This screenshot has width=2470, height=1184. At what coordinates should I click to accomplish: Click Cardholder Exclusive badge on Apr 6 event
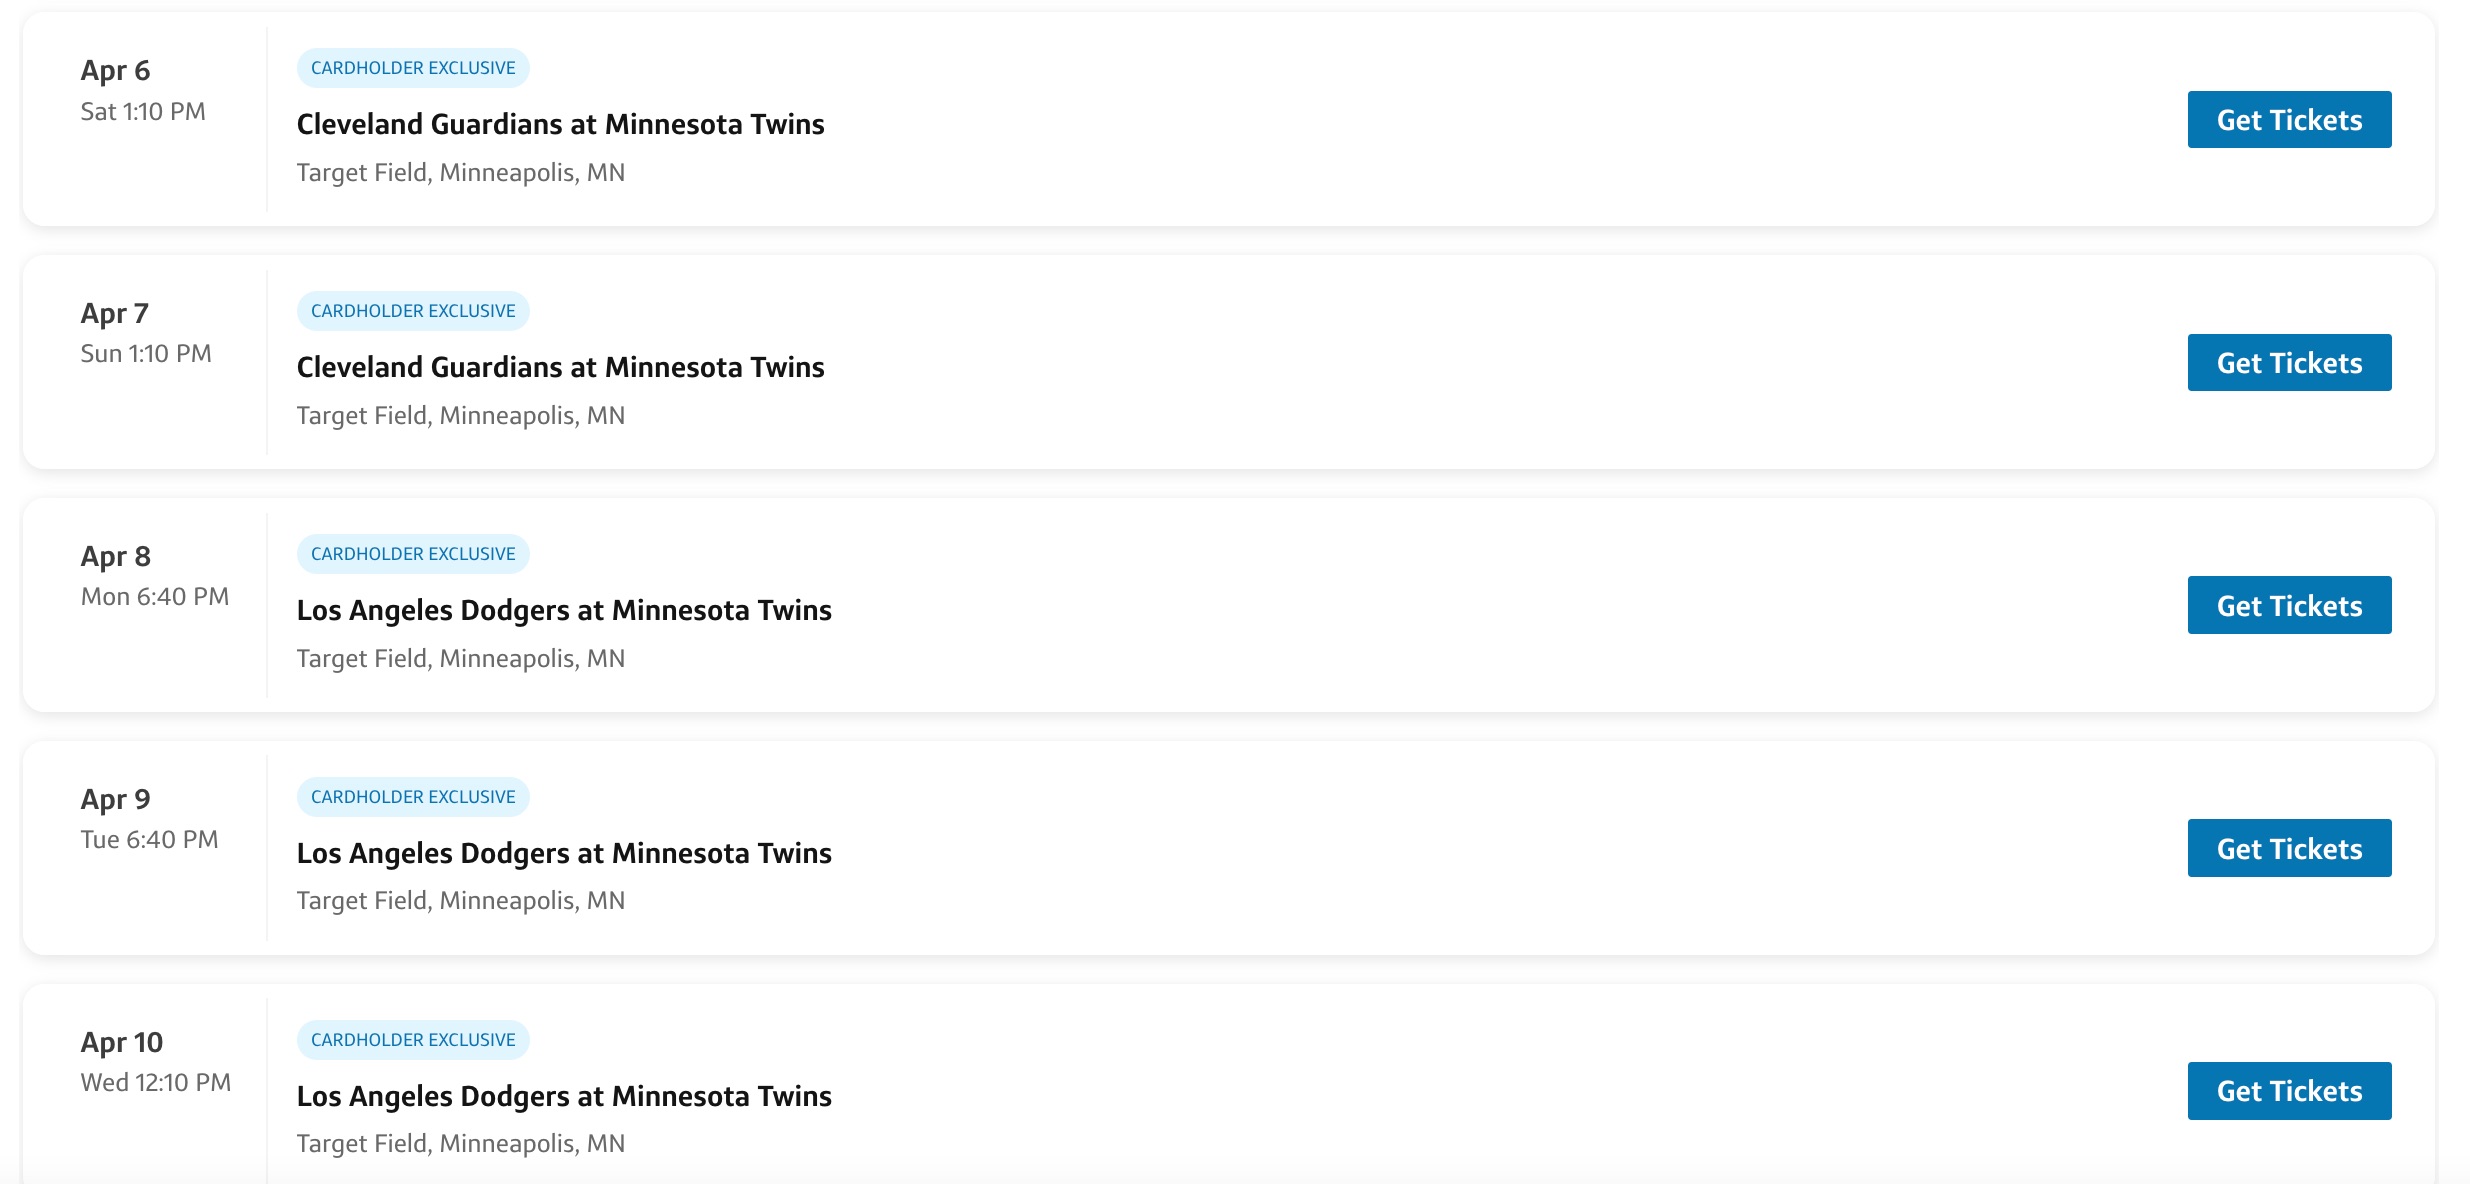pyautogui.click(x=413, y=68)
